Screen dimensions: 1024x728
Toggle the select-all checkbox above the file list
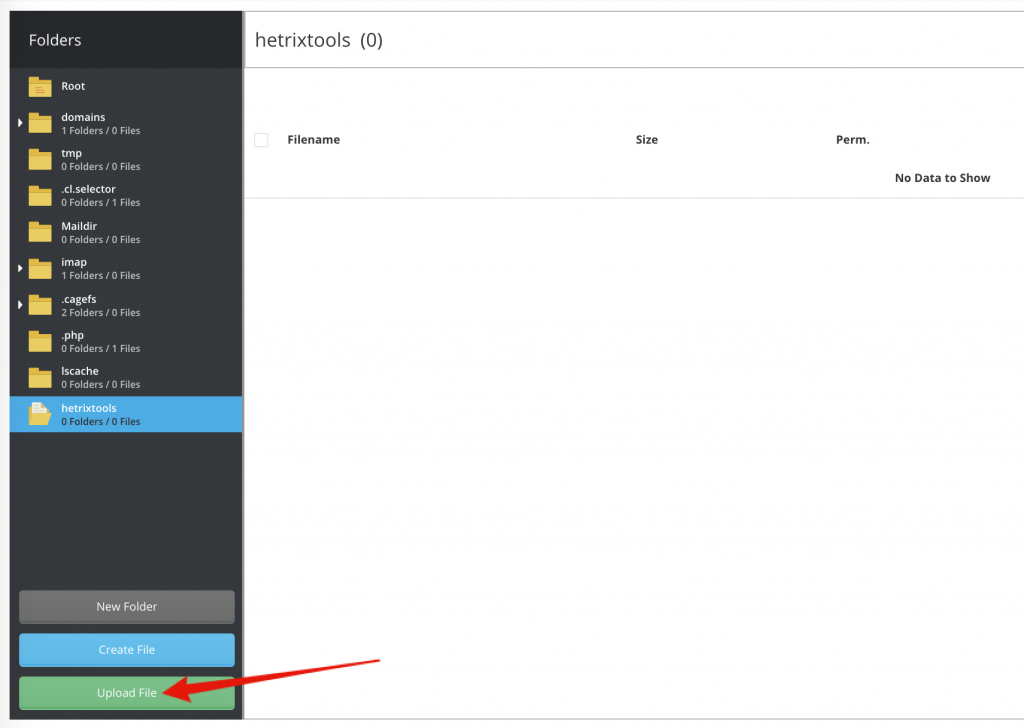point(261,139)
